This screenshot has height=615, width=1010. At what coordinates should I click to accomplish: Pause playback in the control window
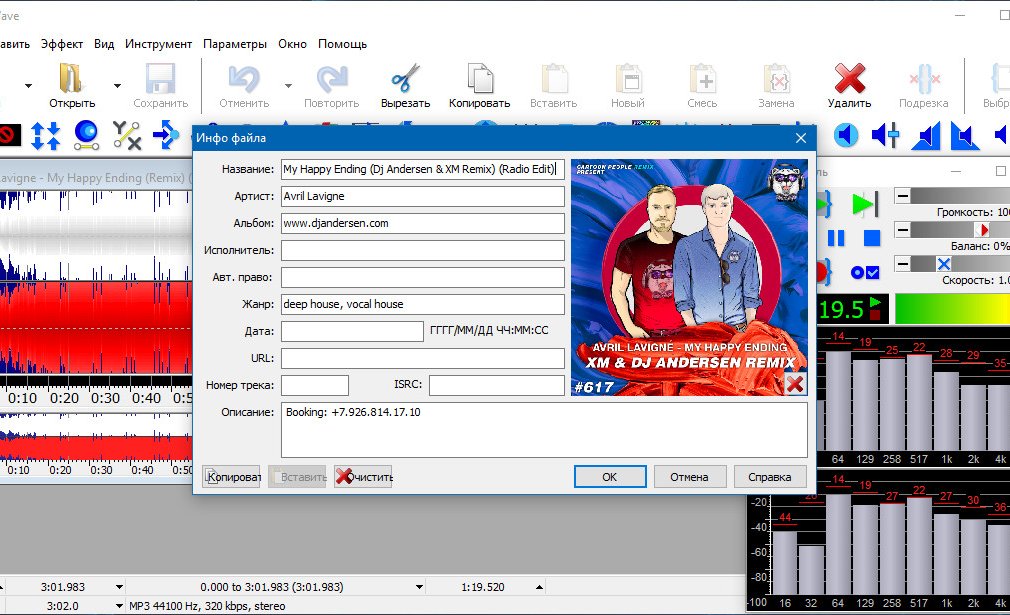[836, 238]
